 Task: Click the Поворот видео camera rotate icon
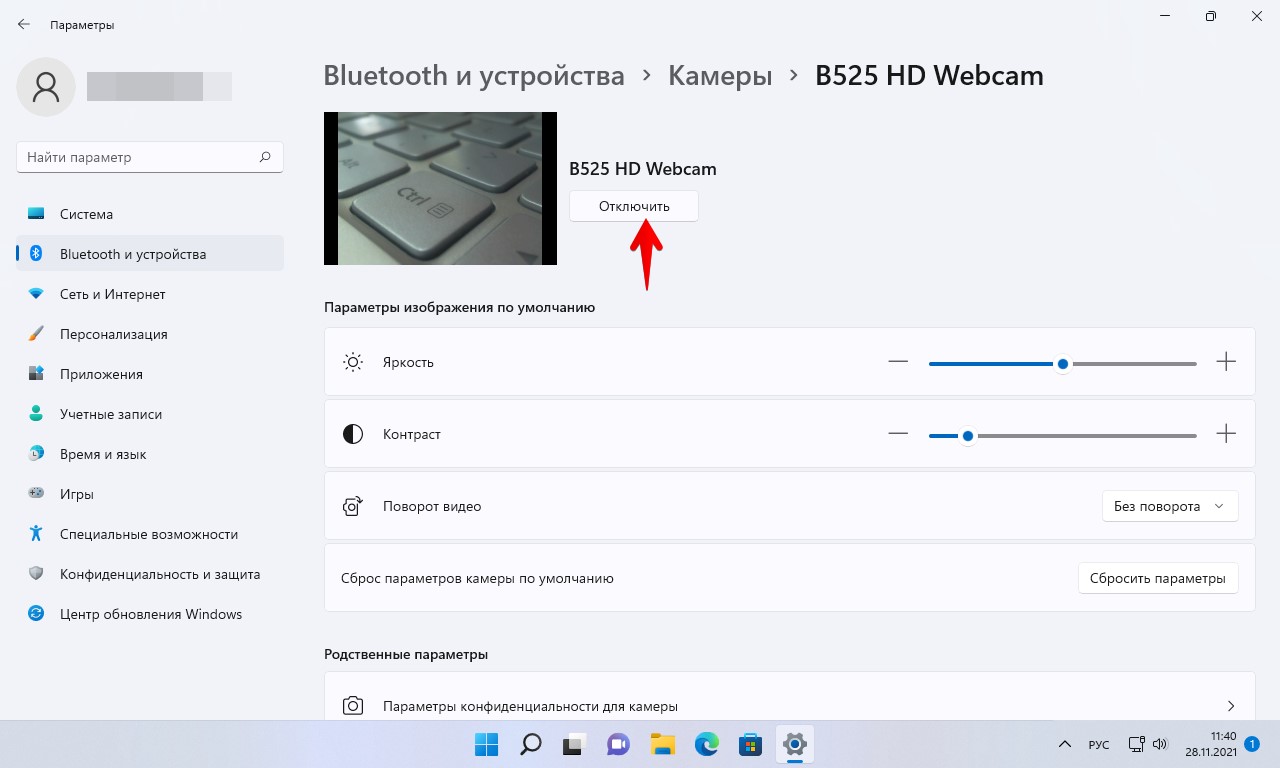(x=353, y=506)
